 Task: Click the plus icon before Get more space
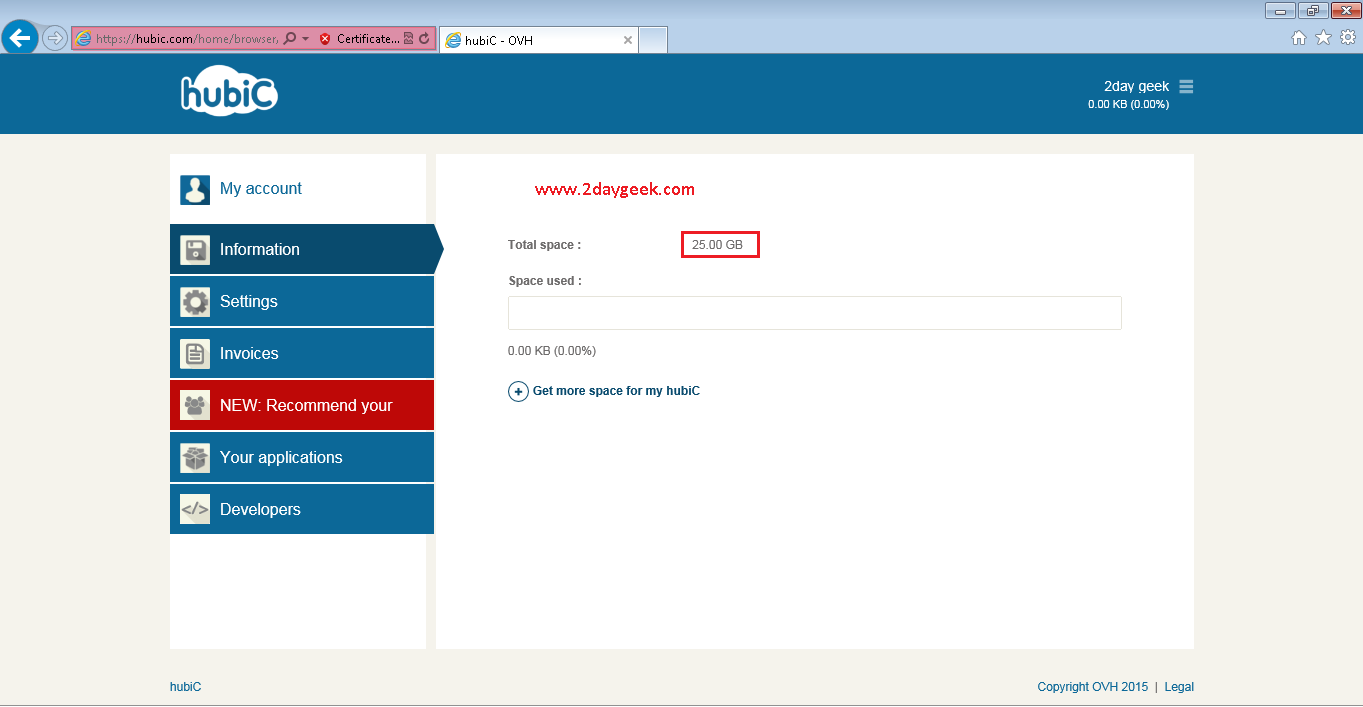[518, 392]
